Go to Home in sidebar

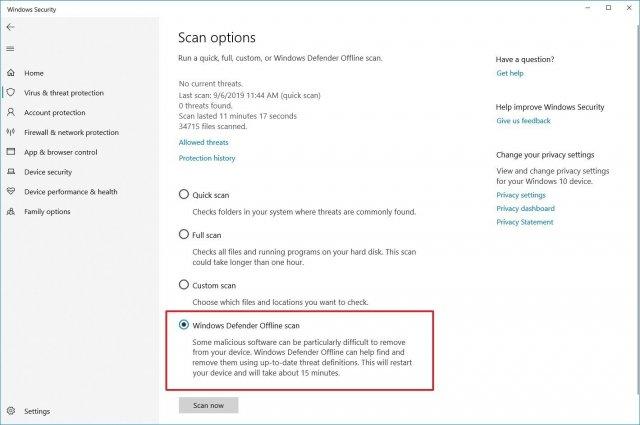click(33, 73)
